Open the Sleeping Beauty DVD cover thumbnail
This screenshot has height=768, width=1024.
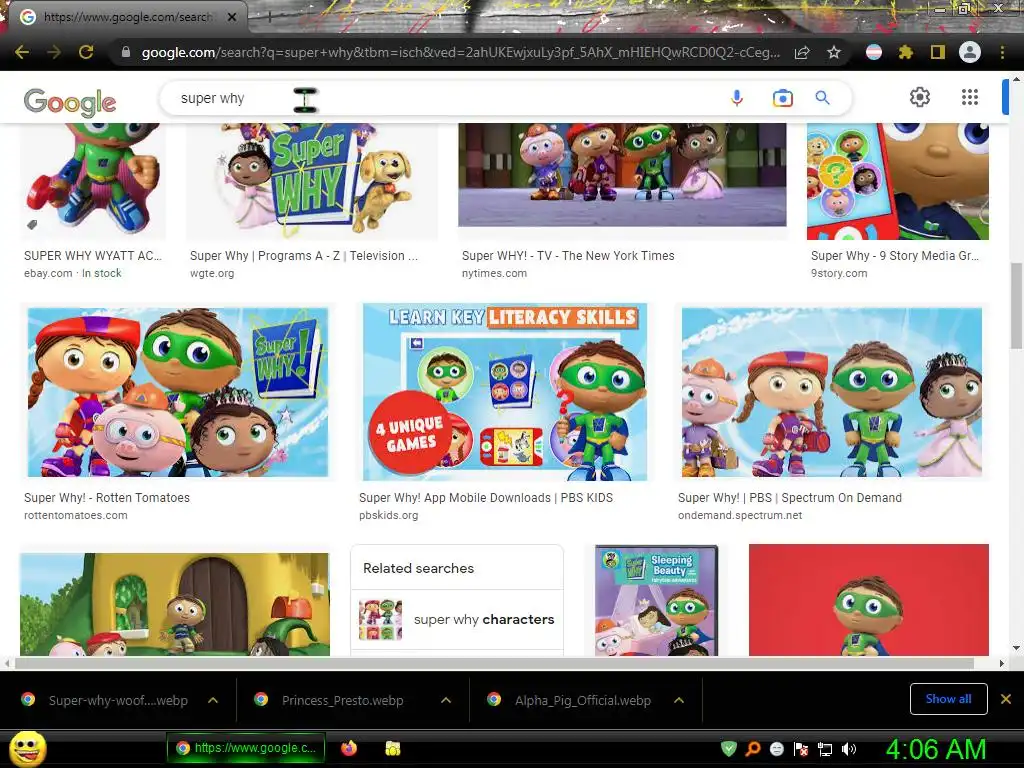656,601
